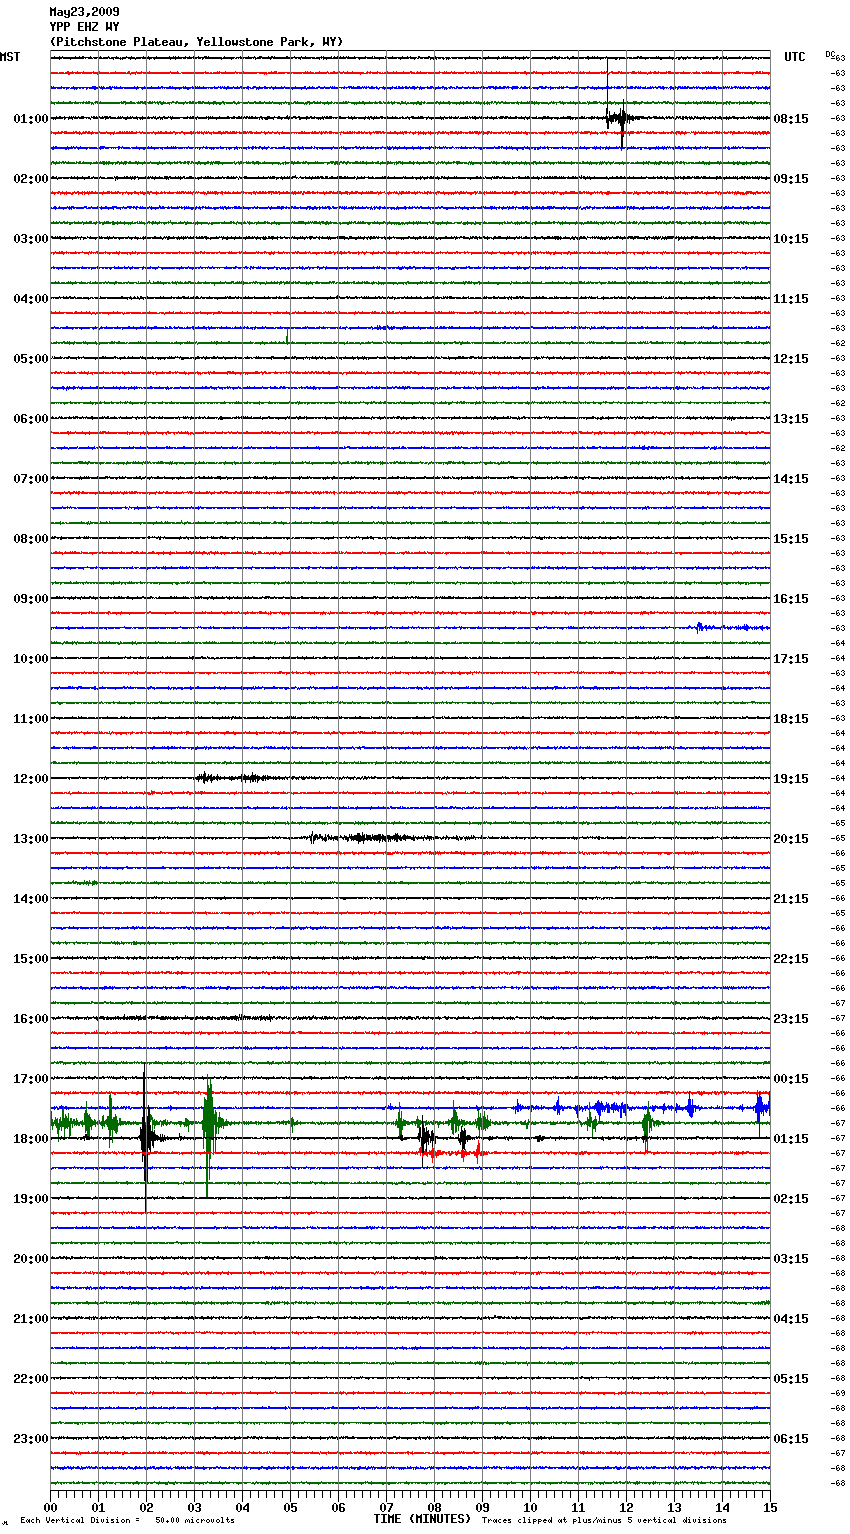850x1534 pixels.
Task: Click the Pitchstone Plateau location title
Action: pyautogui.click(x=196, y=42)
